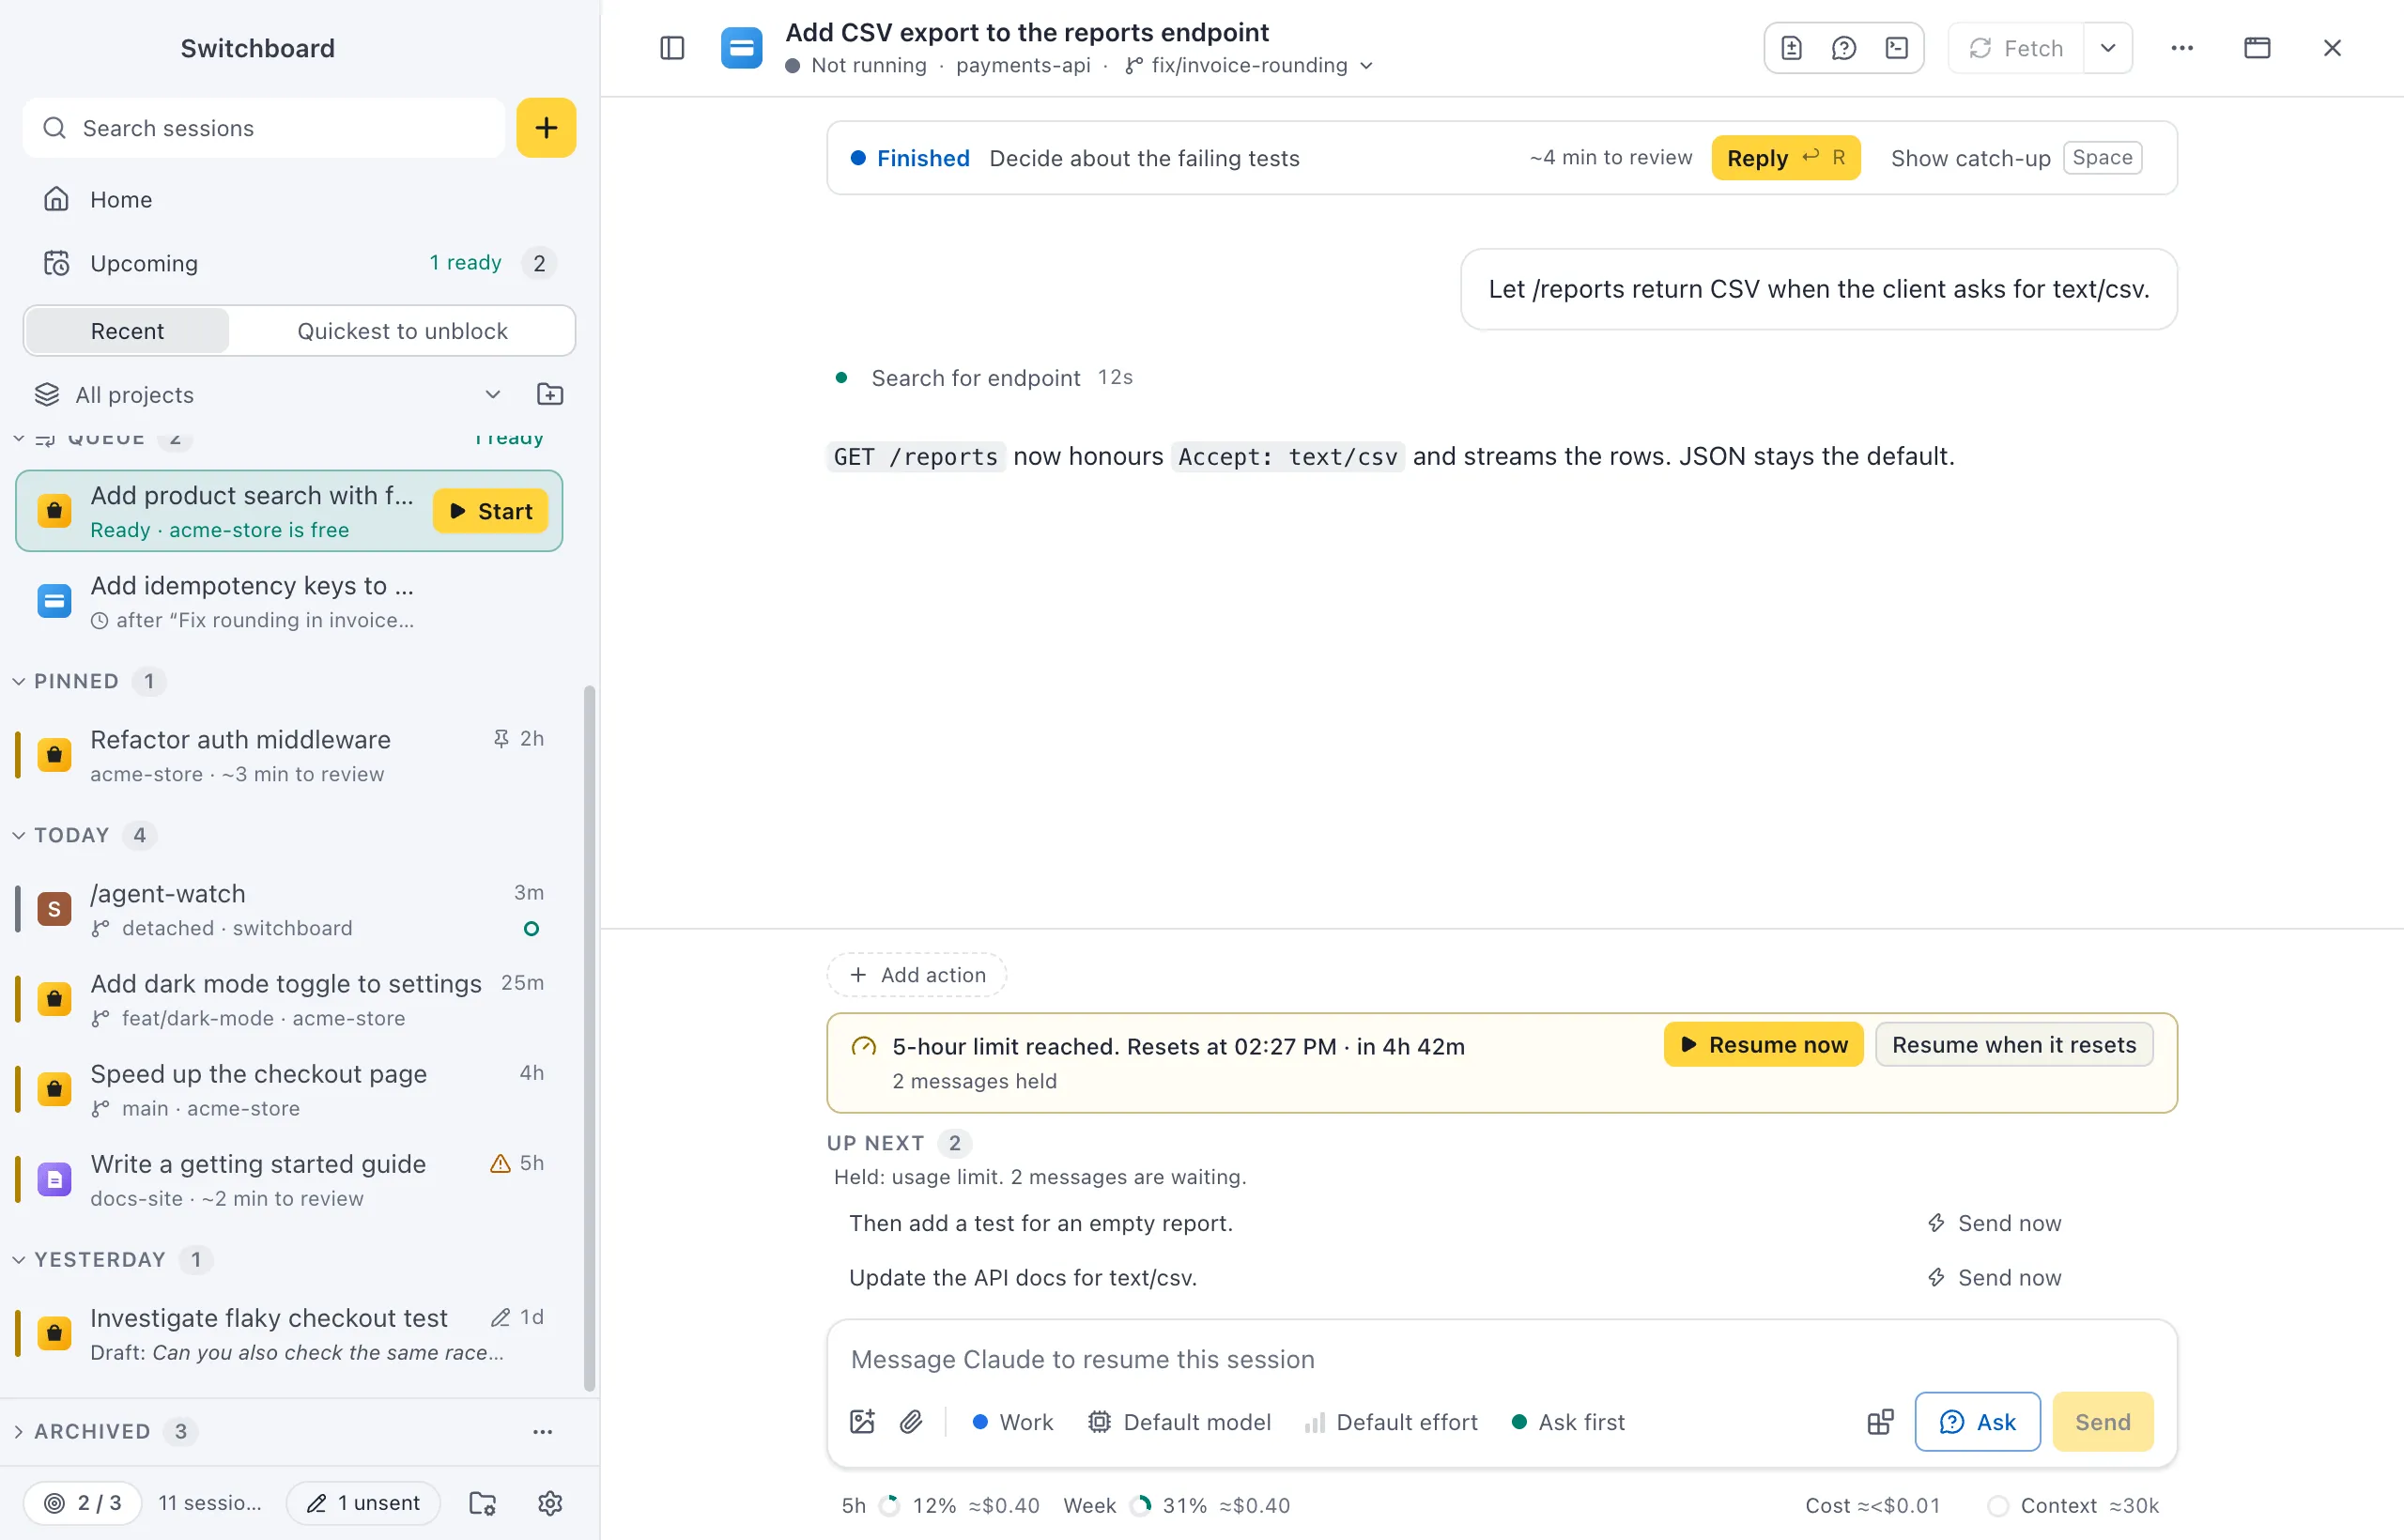Screen dimensions: 2404x1540
Task: Open the three-dots more menu in header
Action: [x=2182, y=48]
